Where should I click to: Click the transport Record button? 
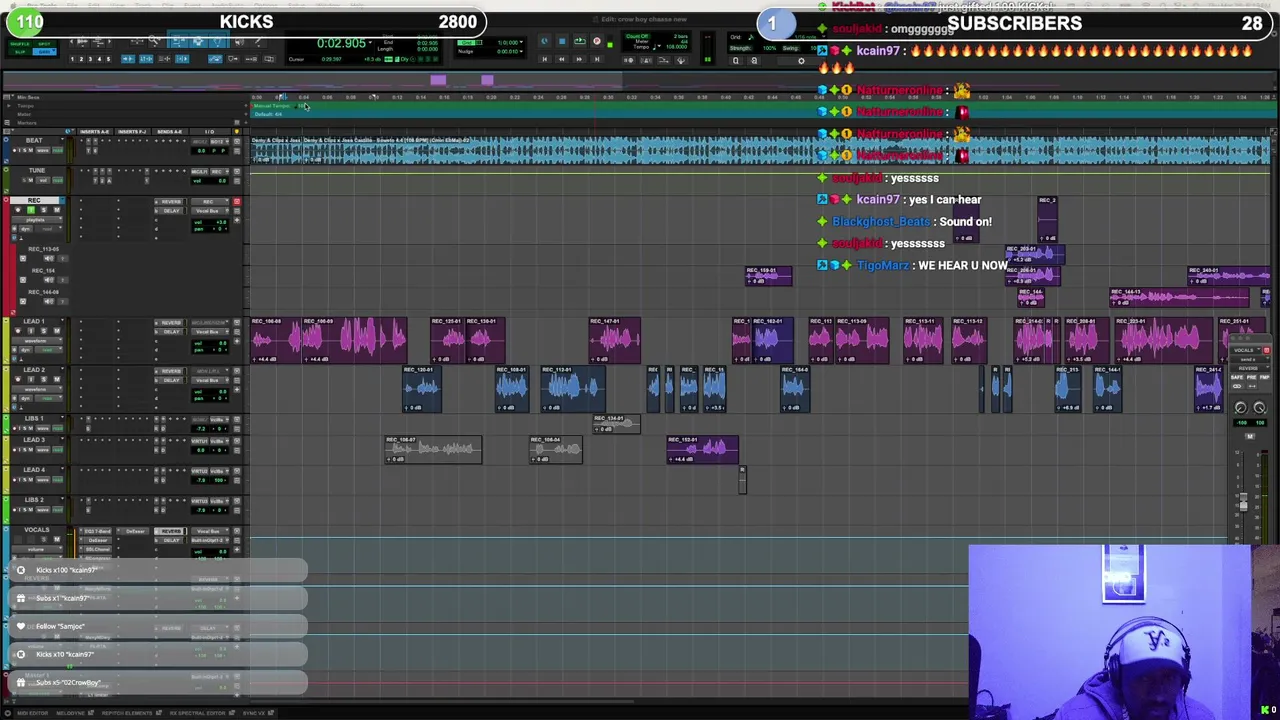[597, 41]
